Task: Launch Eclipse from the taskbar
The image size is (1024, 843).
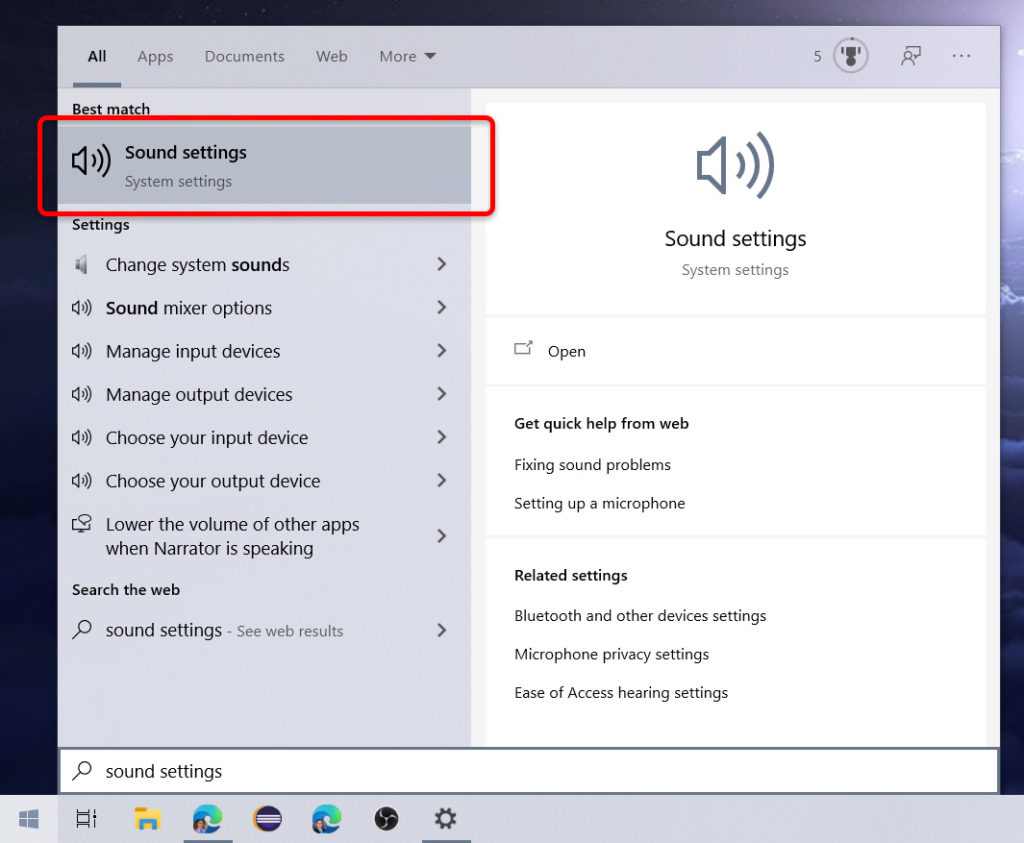Action: coord(268,819)
